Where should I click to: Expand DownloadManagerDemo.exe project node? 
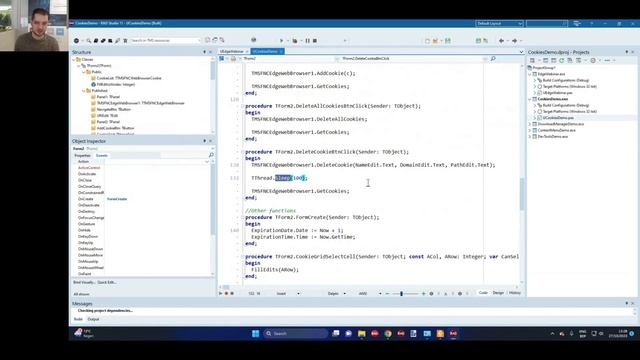(x=530, y=124)
